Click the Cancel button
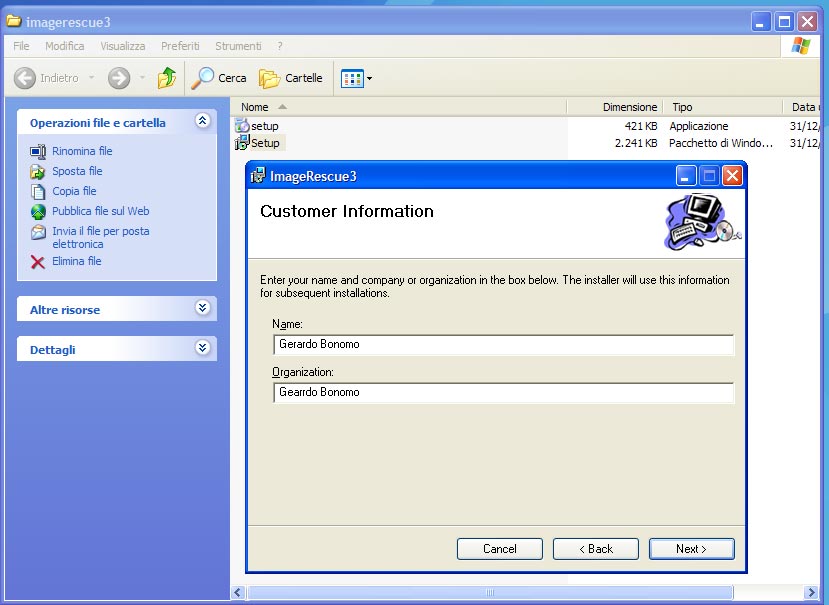 (500, 549)
